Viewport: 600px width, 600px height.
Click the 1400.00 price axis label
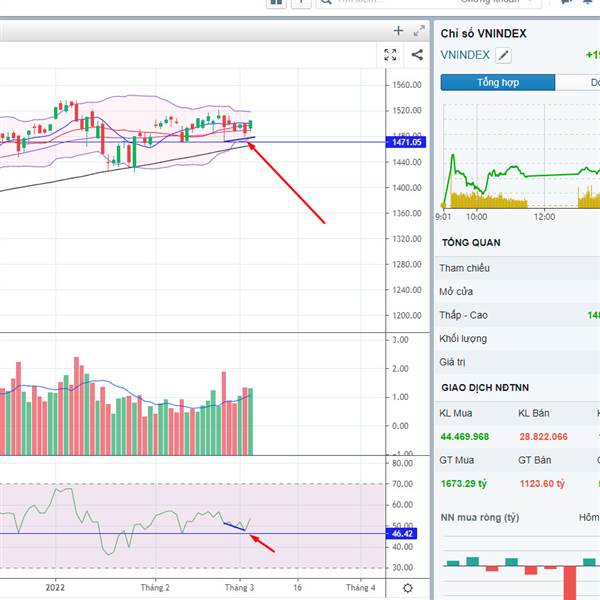(x=407, y=188)
